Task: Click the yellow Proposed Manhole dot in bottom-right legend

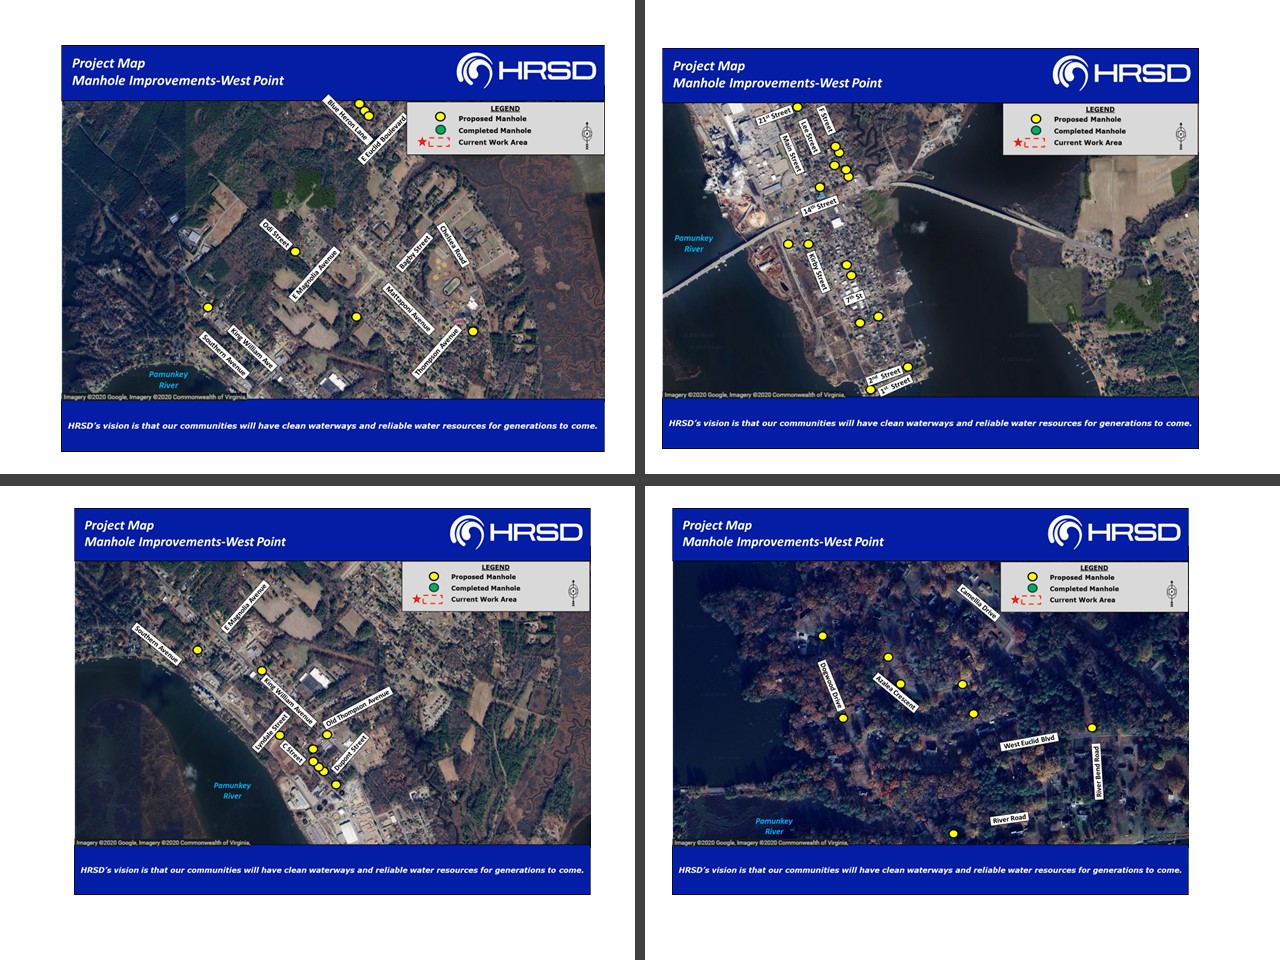Action: 1032,577
